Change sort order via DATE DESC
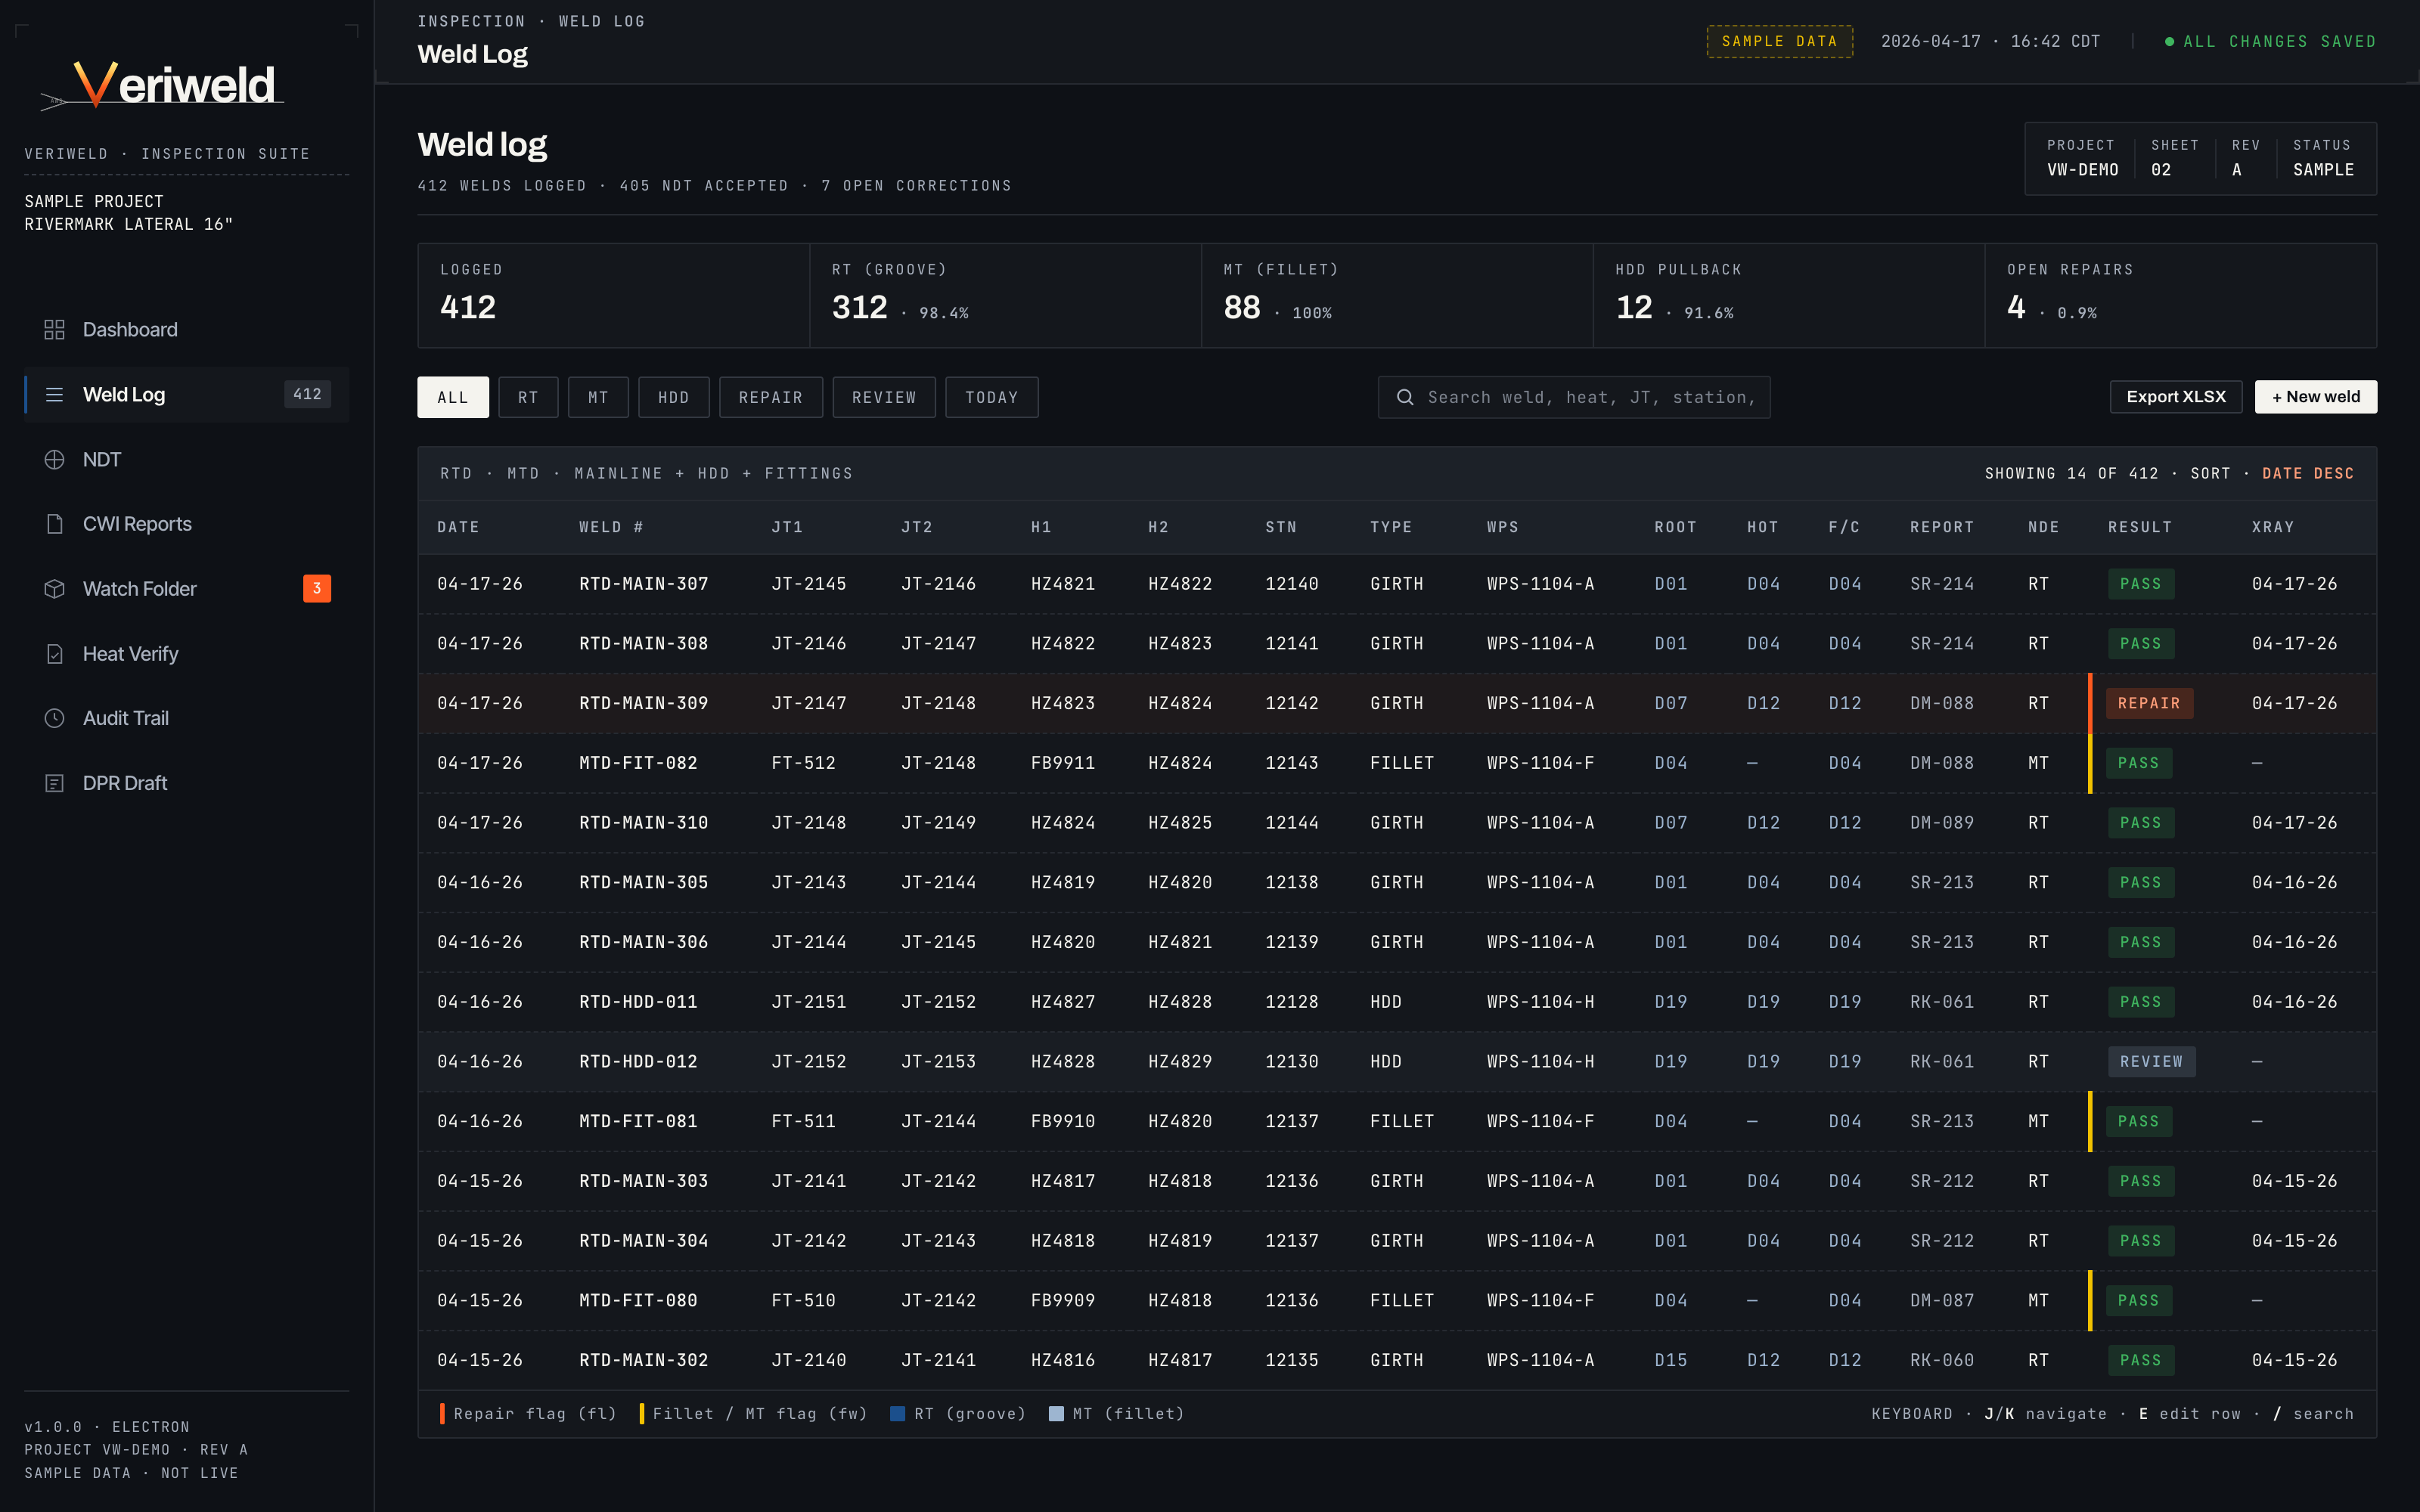The width and height of the screenshot is (2420, 1512). (2307, 473)
